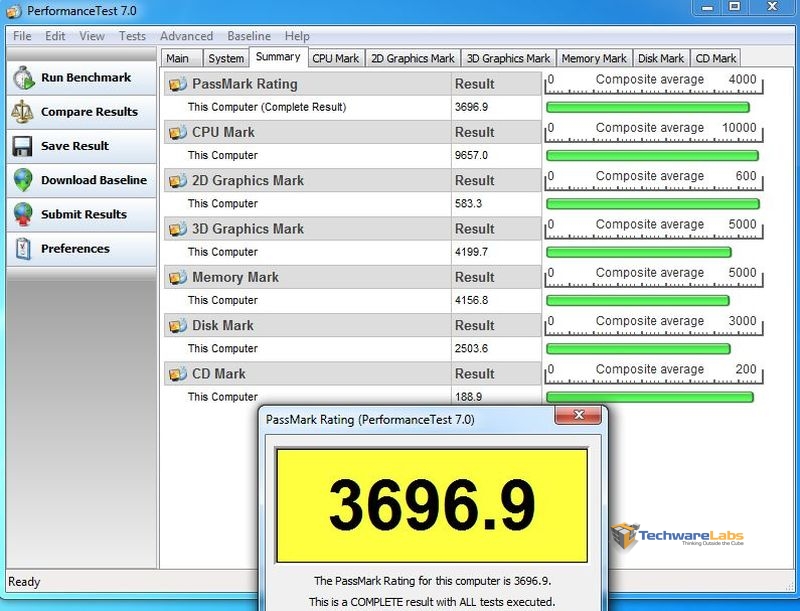Switch to the System tab
Image resolution: width=800 pixels, height=611 pixels.
[x=226, y=58]
